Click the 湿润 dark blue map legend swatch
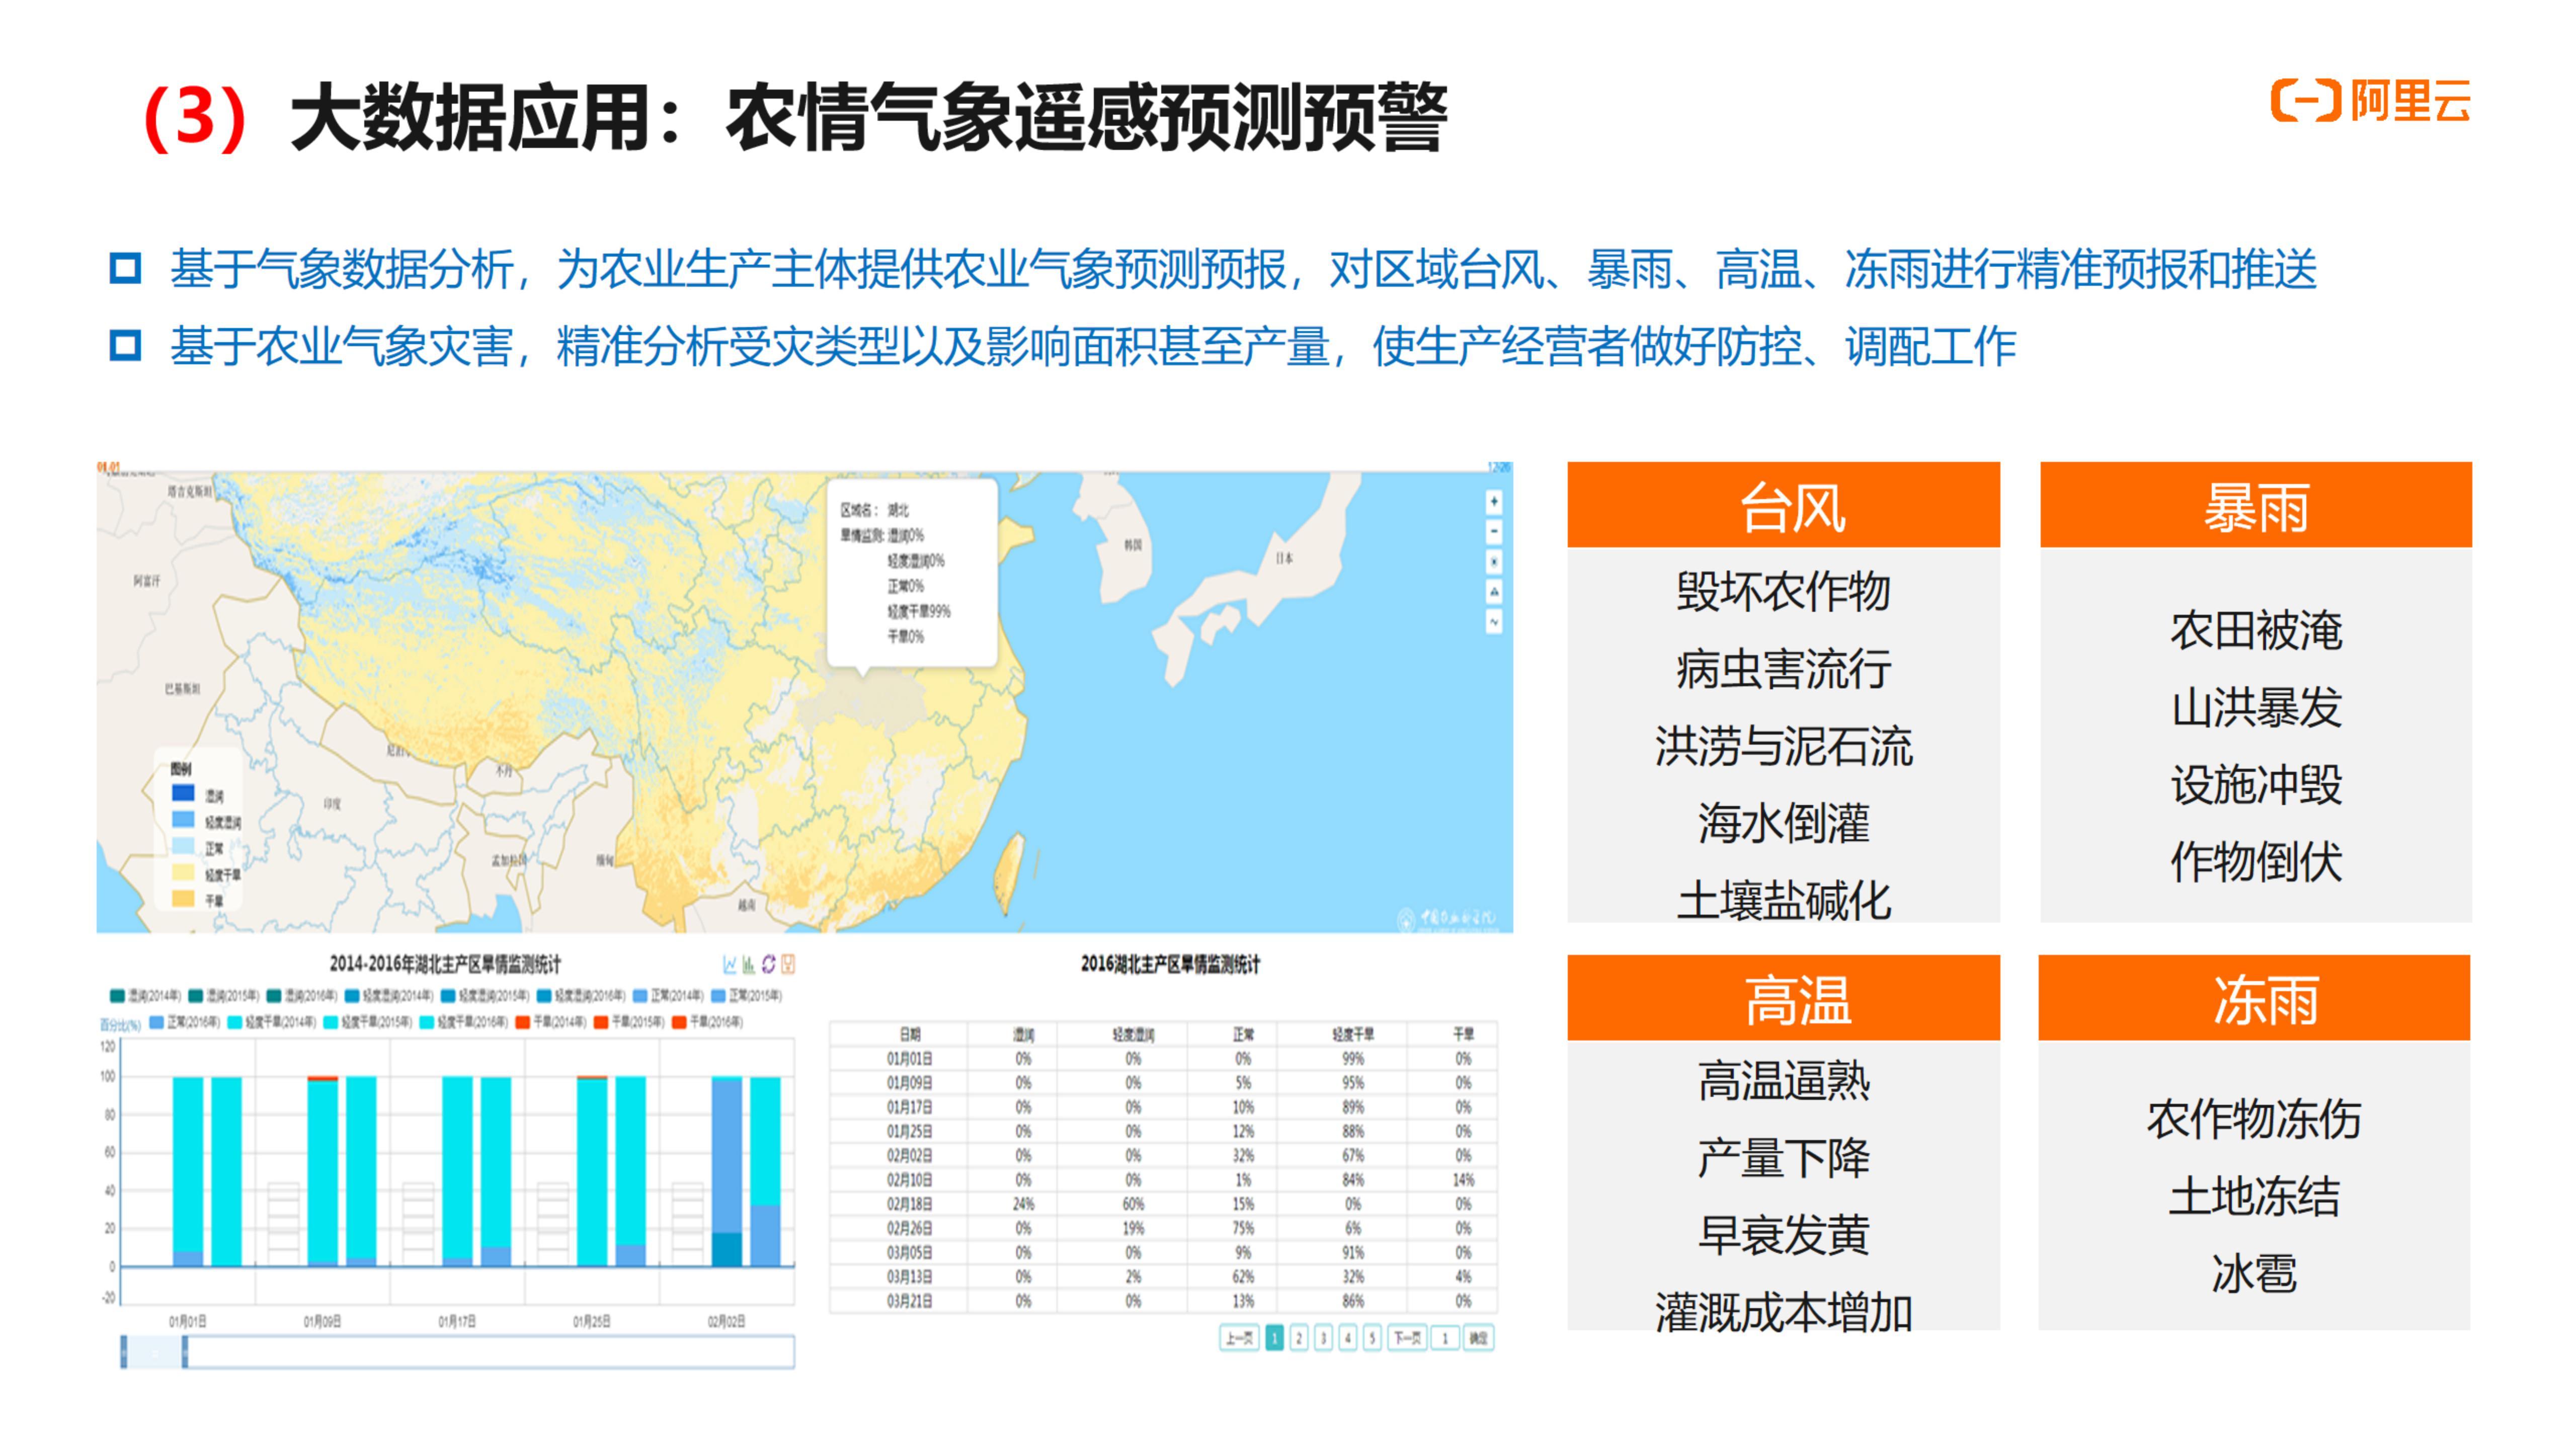2576x1449 pixels. tap(183, 794)
